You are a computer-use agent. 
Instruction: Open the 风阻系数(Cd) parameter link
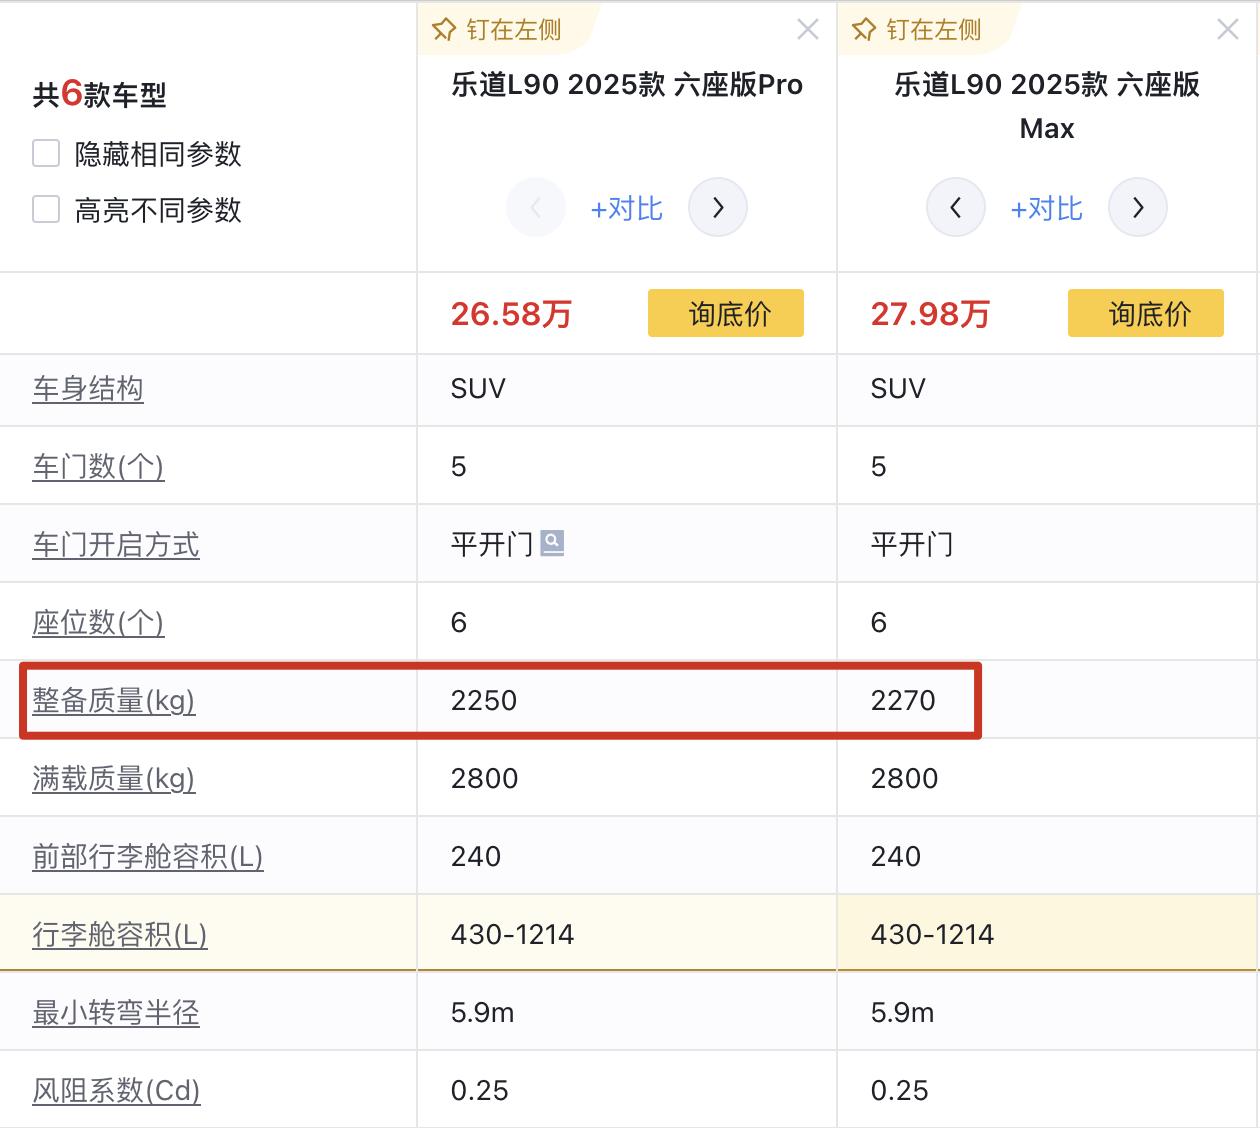tap(116, 1091)
